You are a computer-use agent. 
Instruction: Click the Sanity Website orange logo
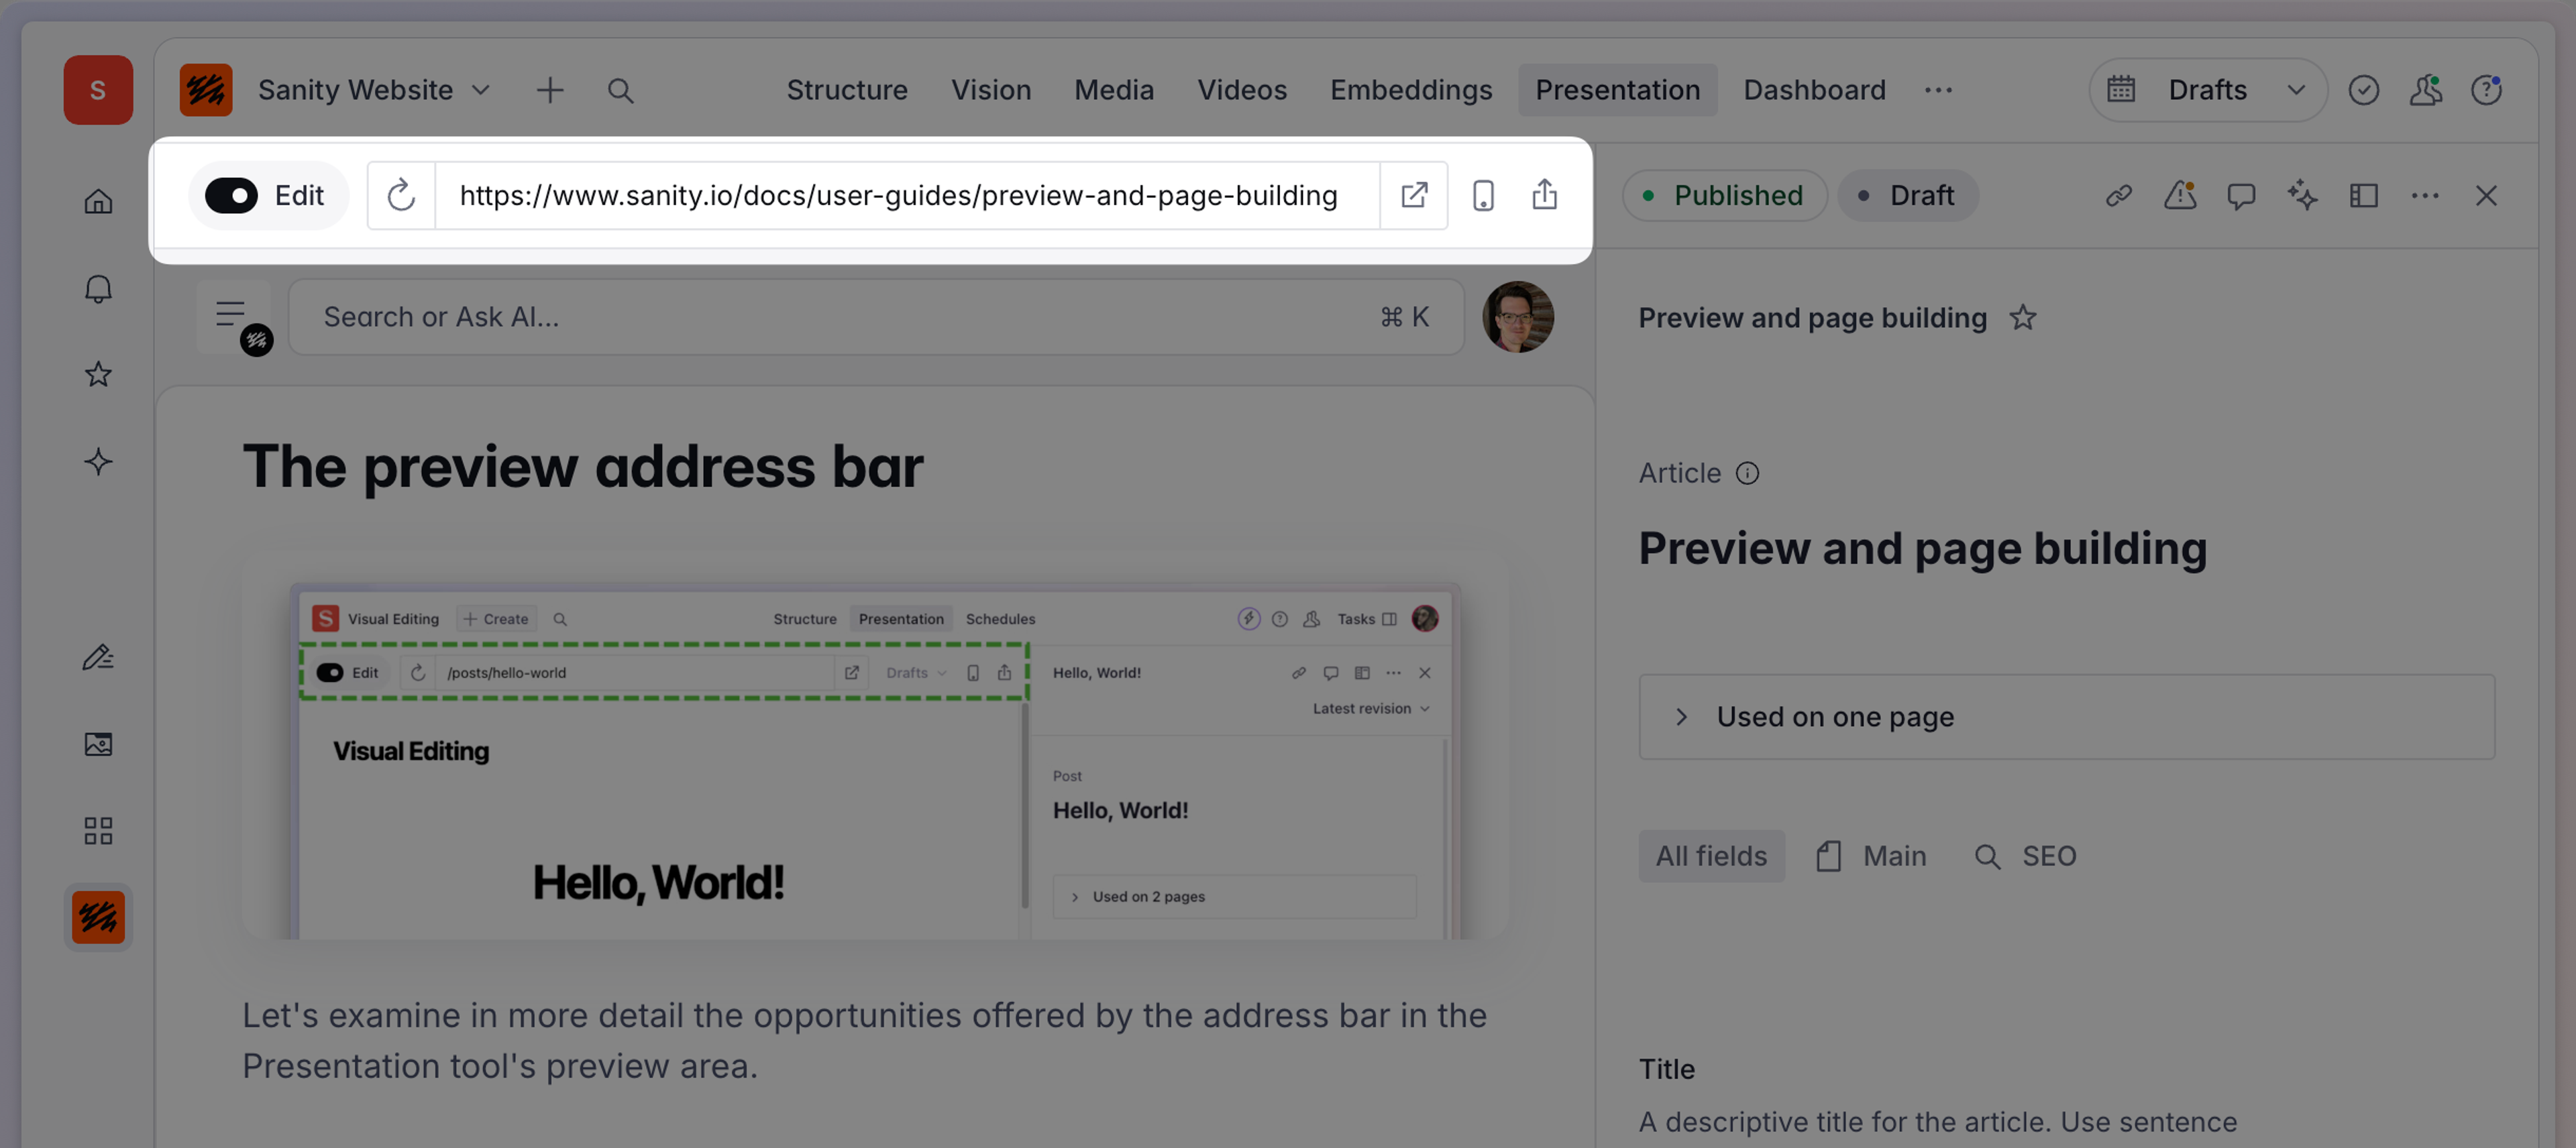point(206,90)
